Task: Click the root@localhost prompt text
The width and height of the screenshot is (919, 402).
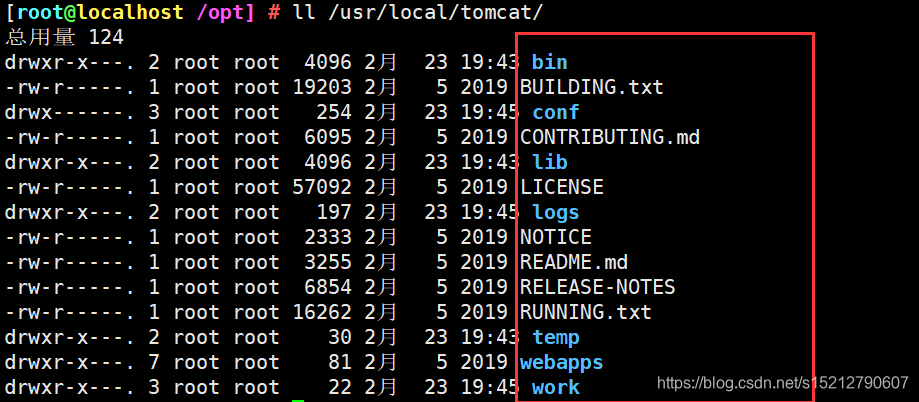Action: 100,12
